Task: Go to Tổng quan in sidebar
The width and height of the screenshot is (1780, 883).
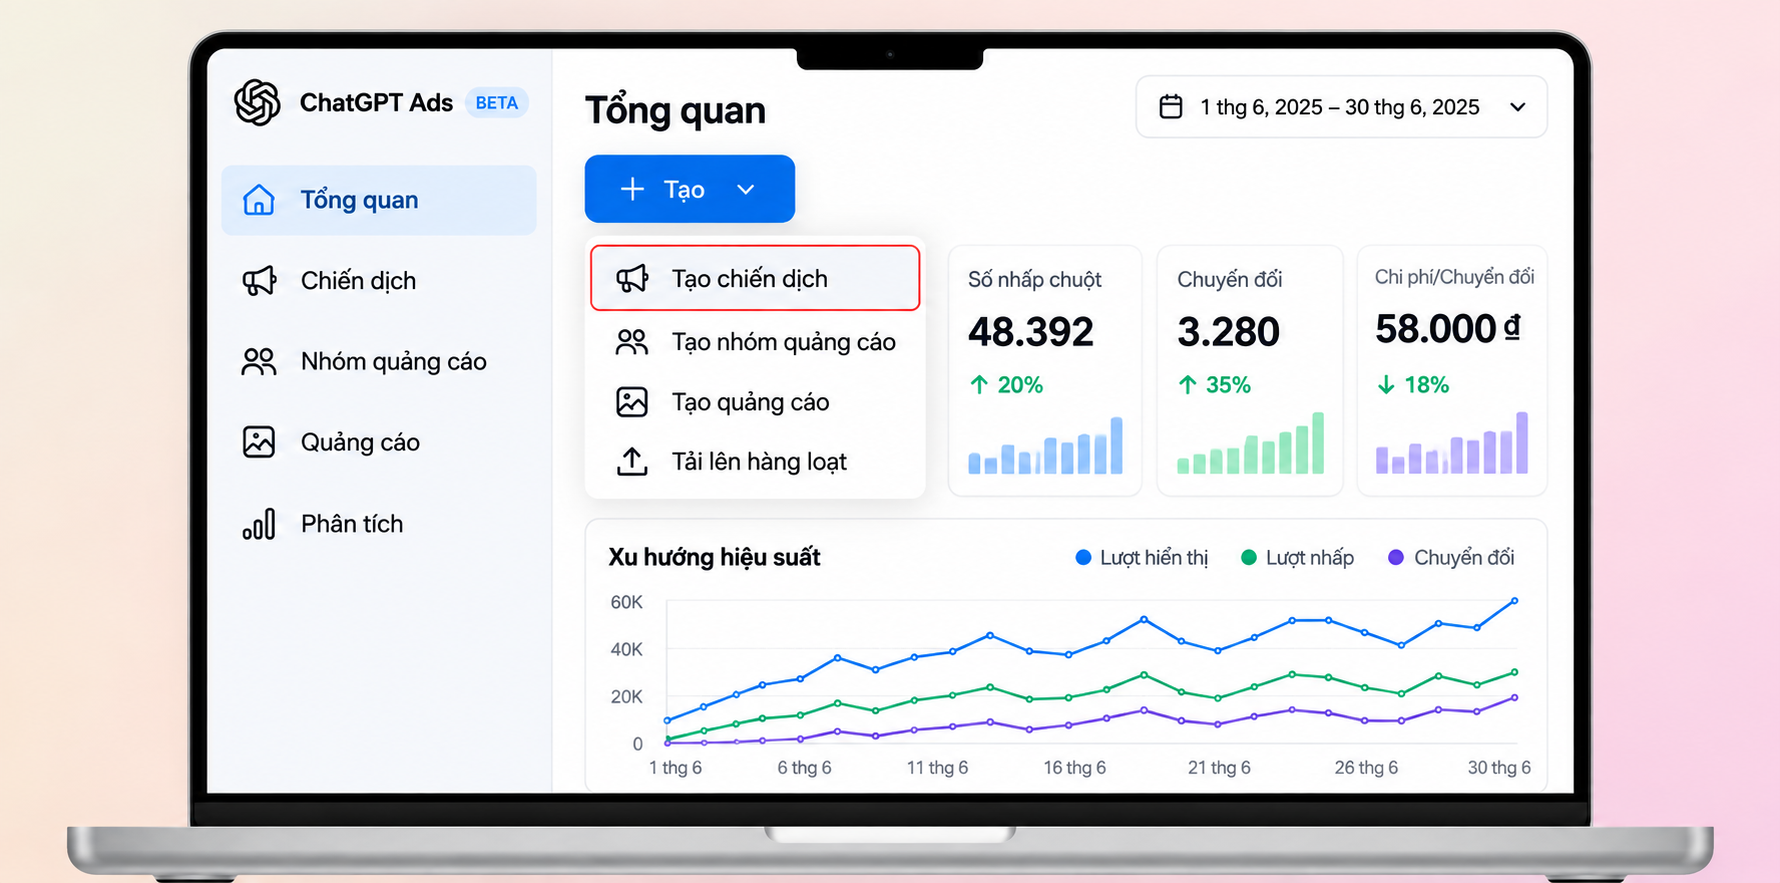Action: [x=379, y=200]
